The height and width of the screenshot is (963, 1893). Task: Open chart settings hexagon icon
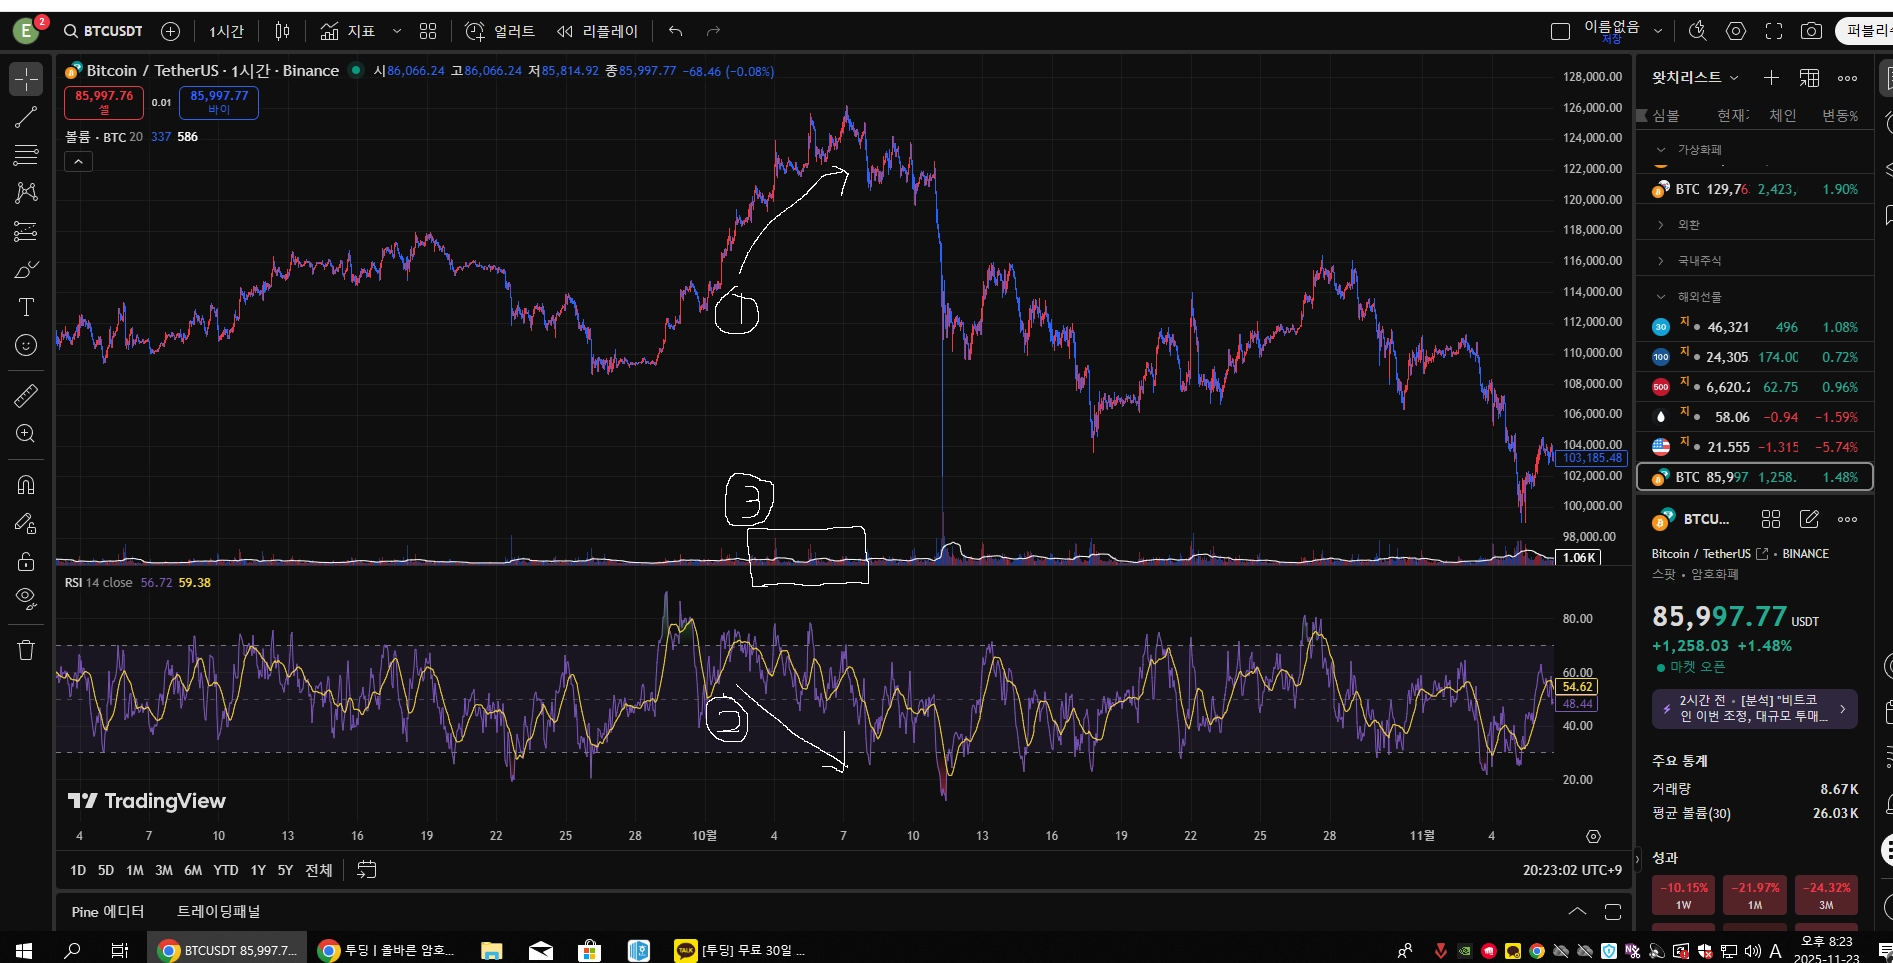1736,31
